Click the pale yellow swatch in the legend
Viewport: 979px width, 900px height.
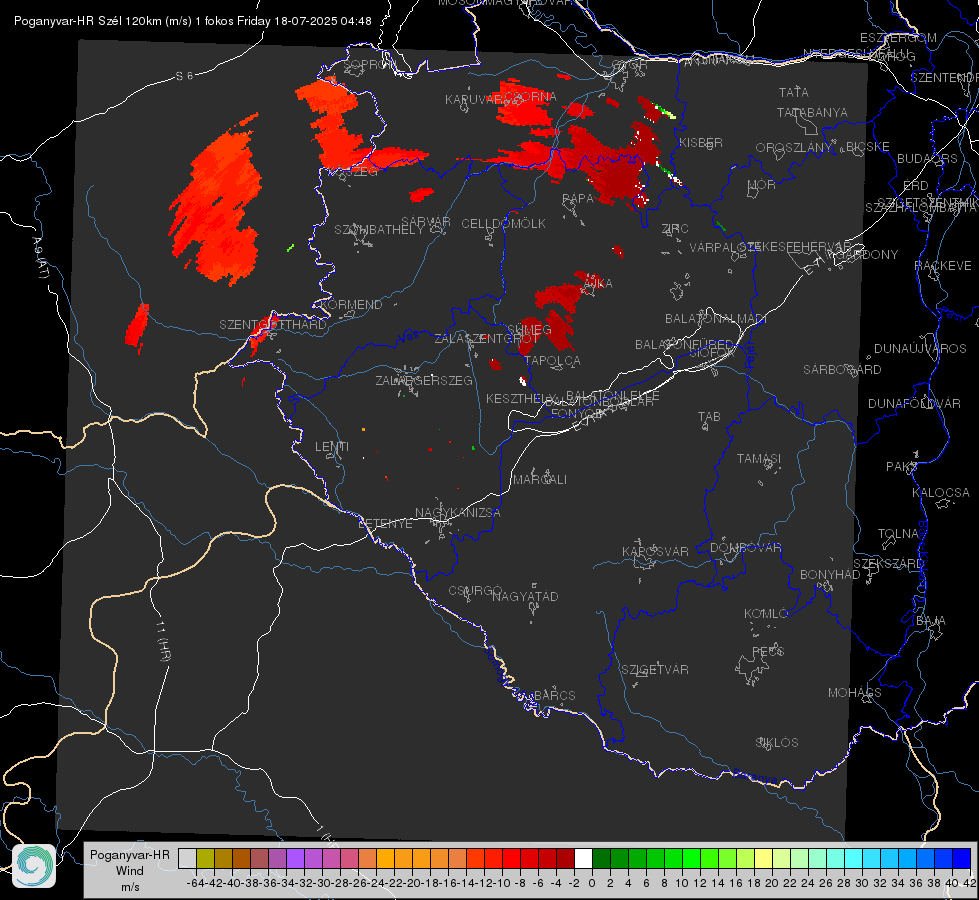tap(763, 858)
